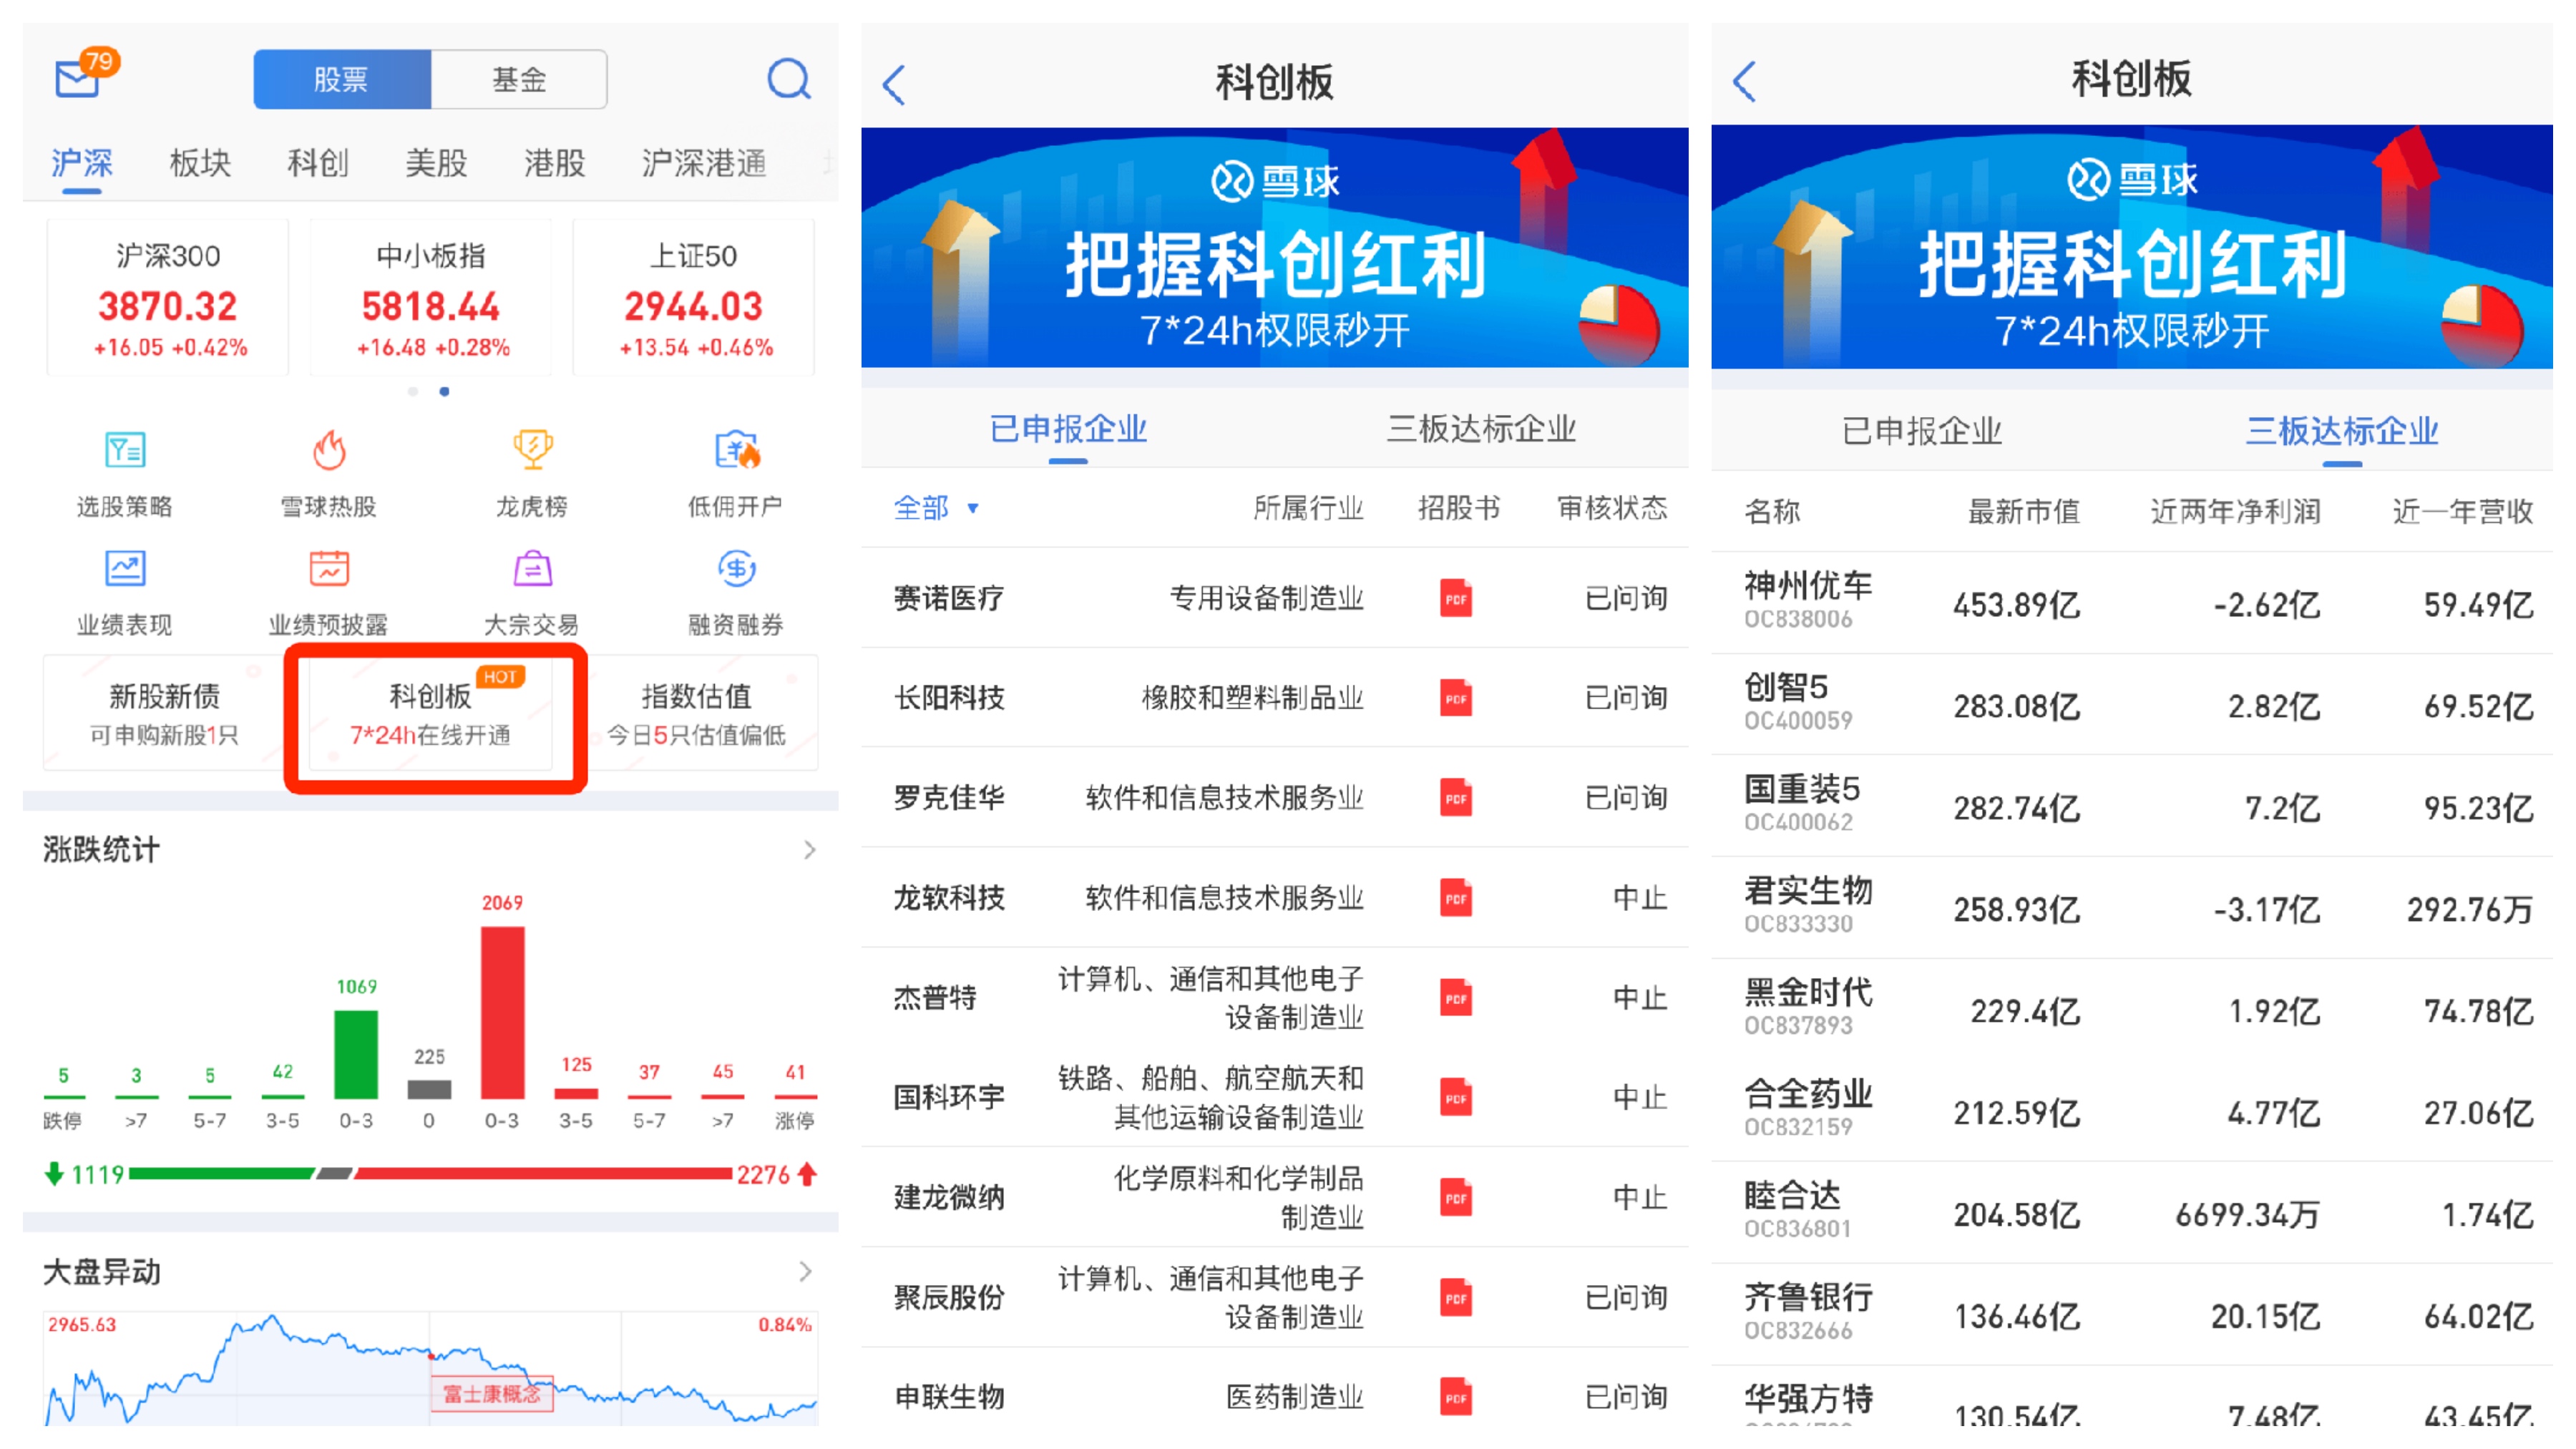
Task: Tap the rise-fall ratio progress bar
Action: [x=430, y=1173]
